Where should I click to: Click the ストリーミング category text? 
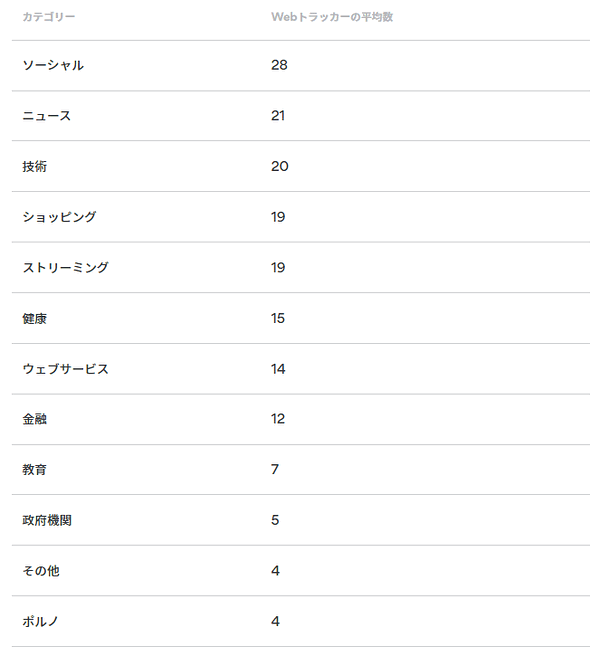pyautogui.click(x=66, y=268)
